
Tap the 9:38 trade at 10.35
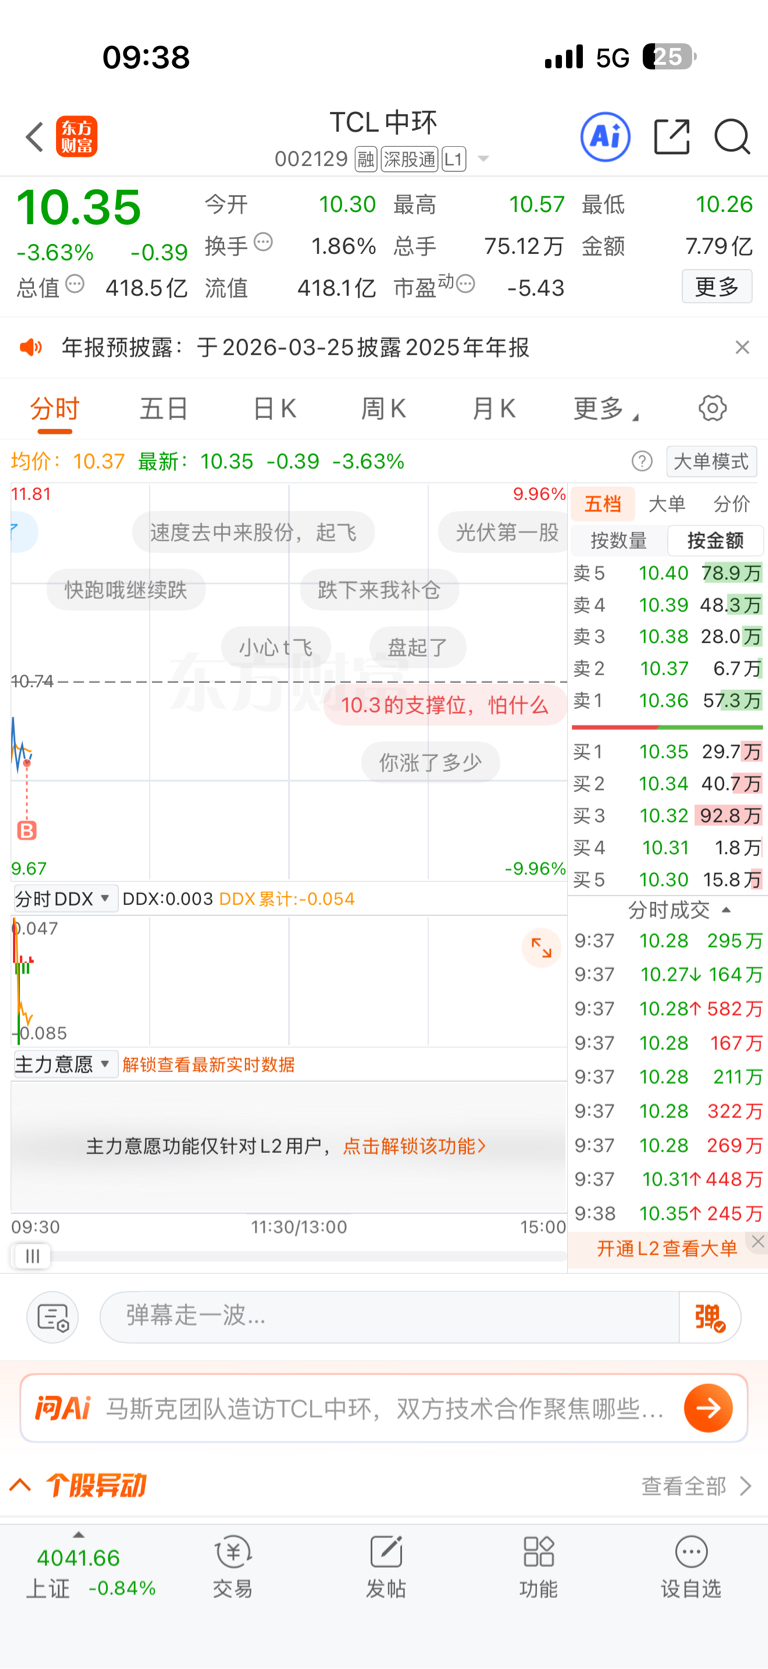coord(668,1214)
